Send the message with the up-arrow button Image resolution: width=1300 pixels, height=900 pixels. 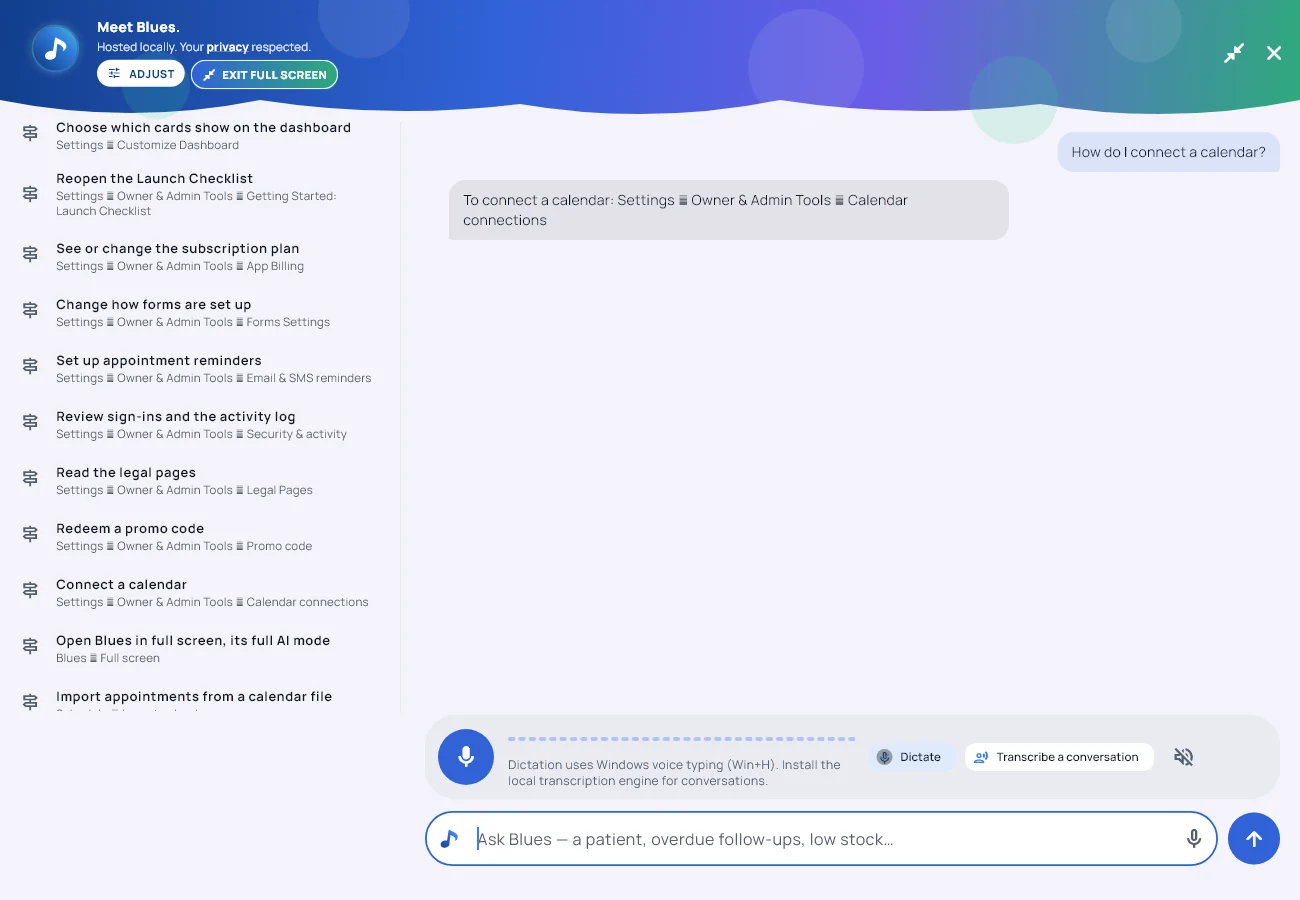[x=1254, y=839]
